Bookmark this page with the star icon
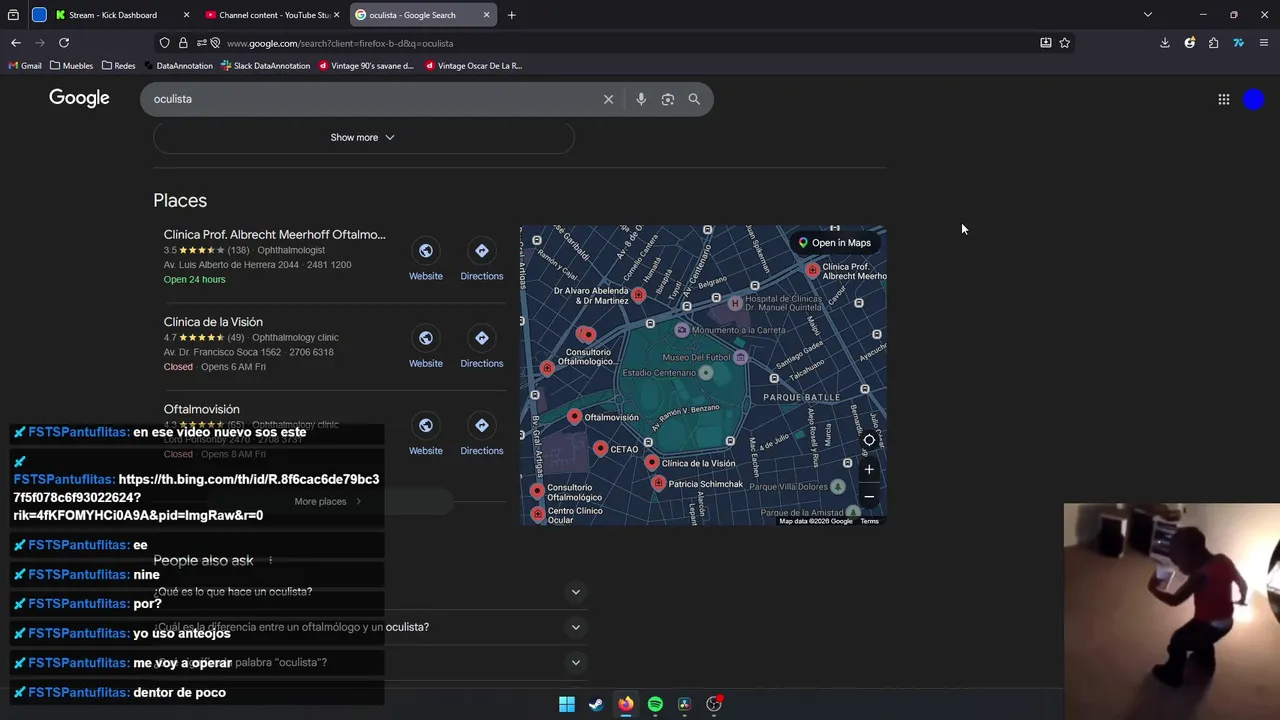1280x720 pixels. [x=1065, y=43]
